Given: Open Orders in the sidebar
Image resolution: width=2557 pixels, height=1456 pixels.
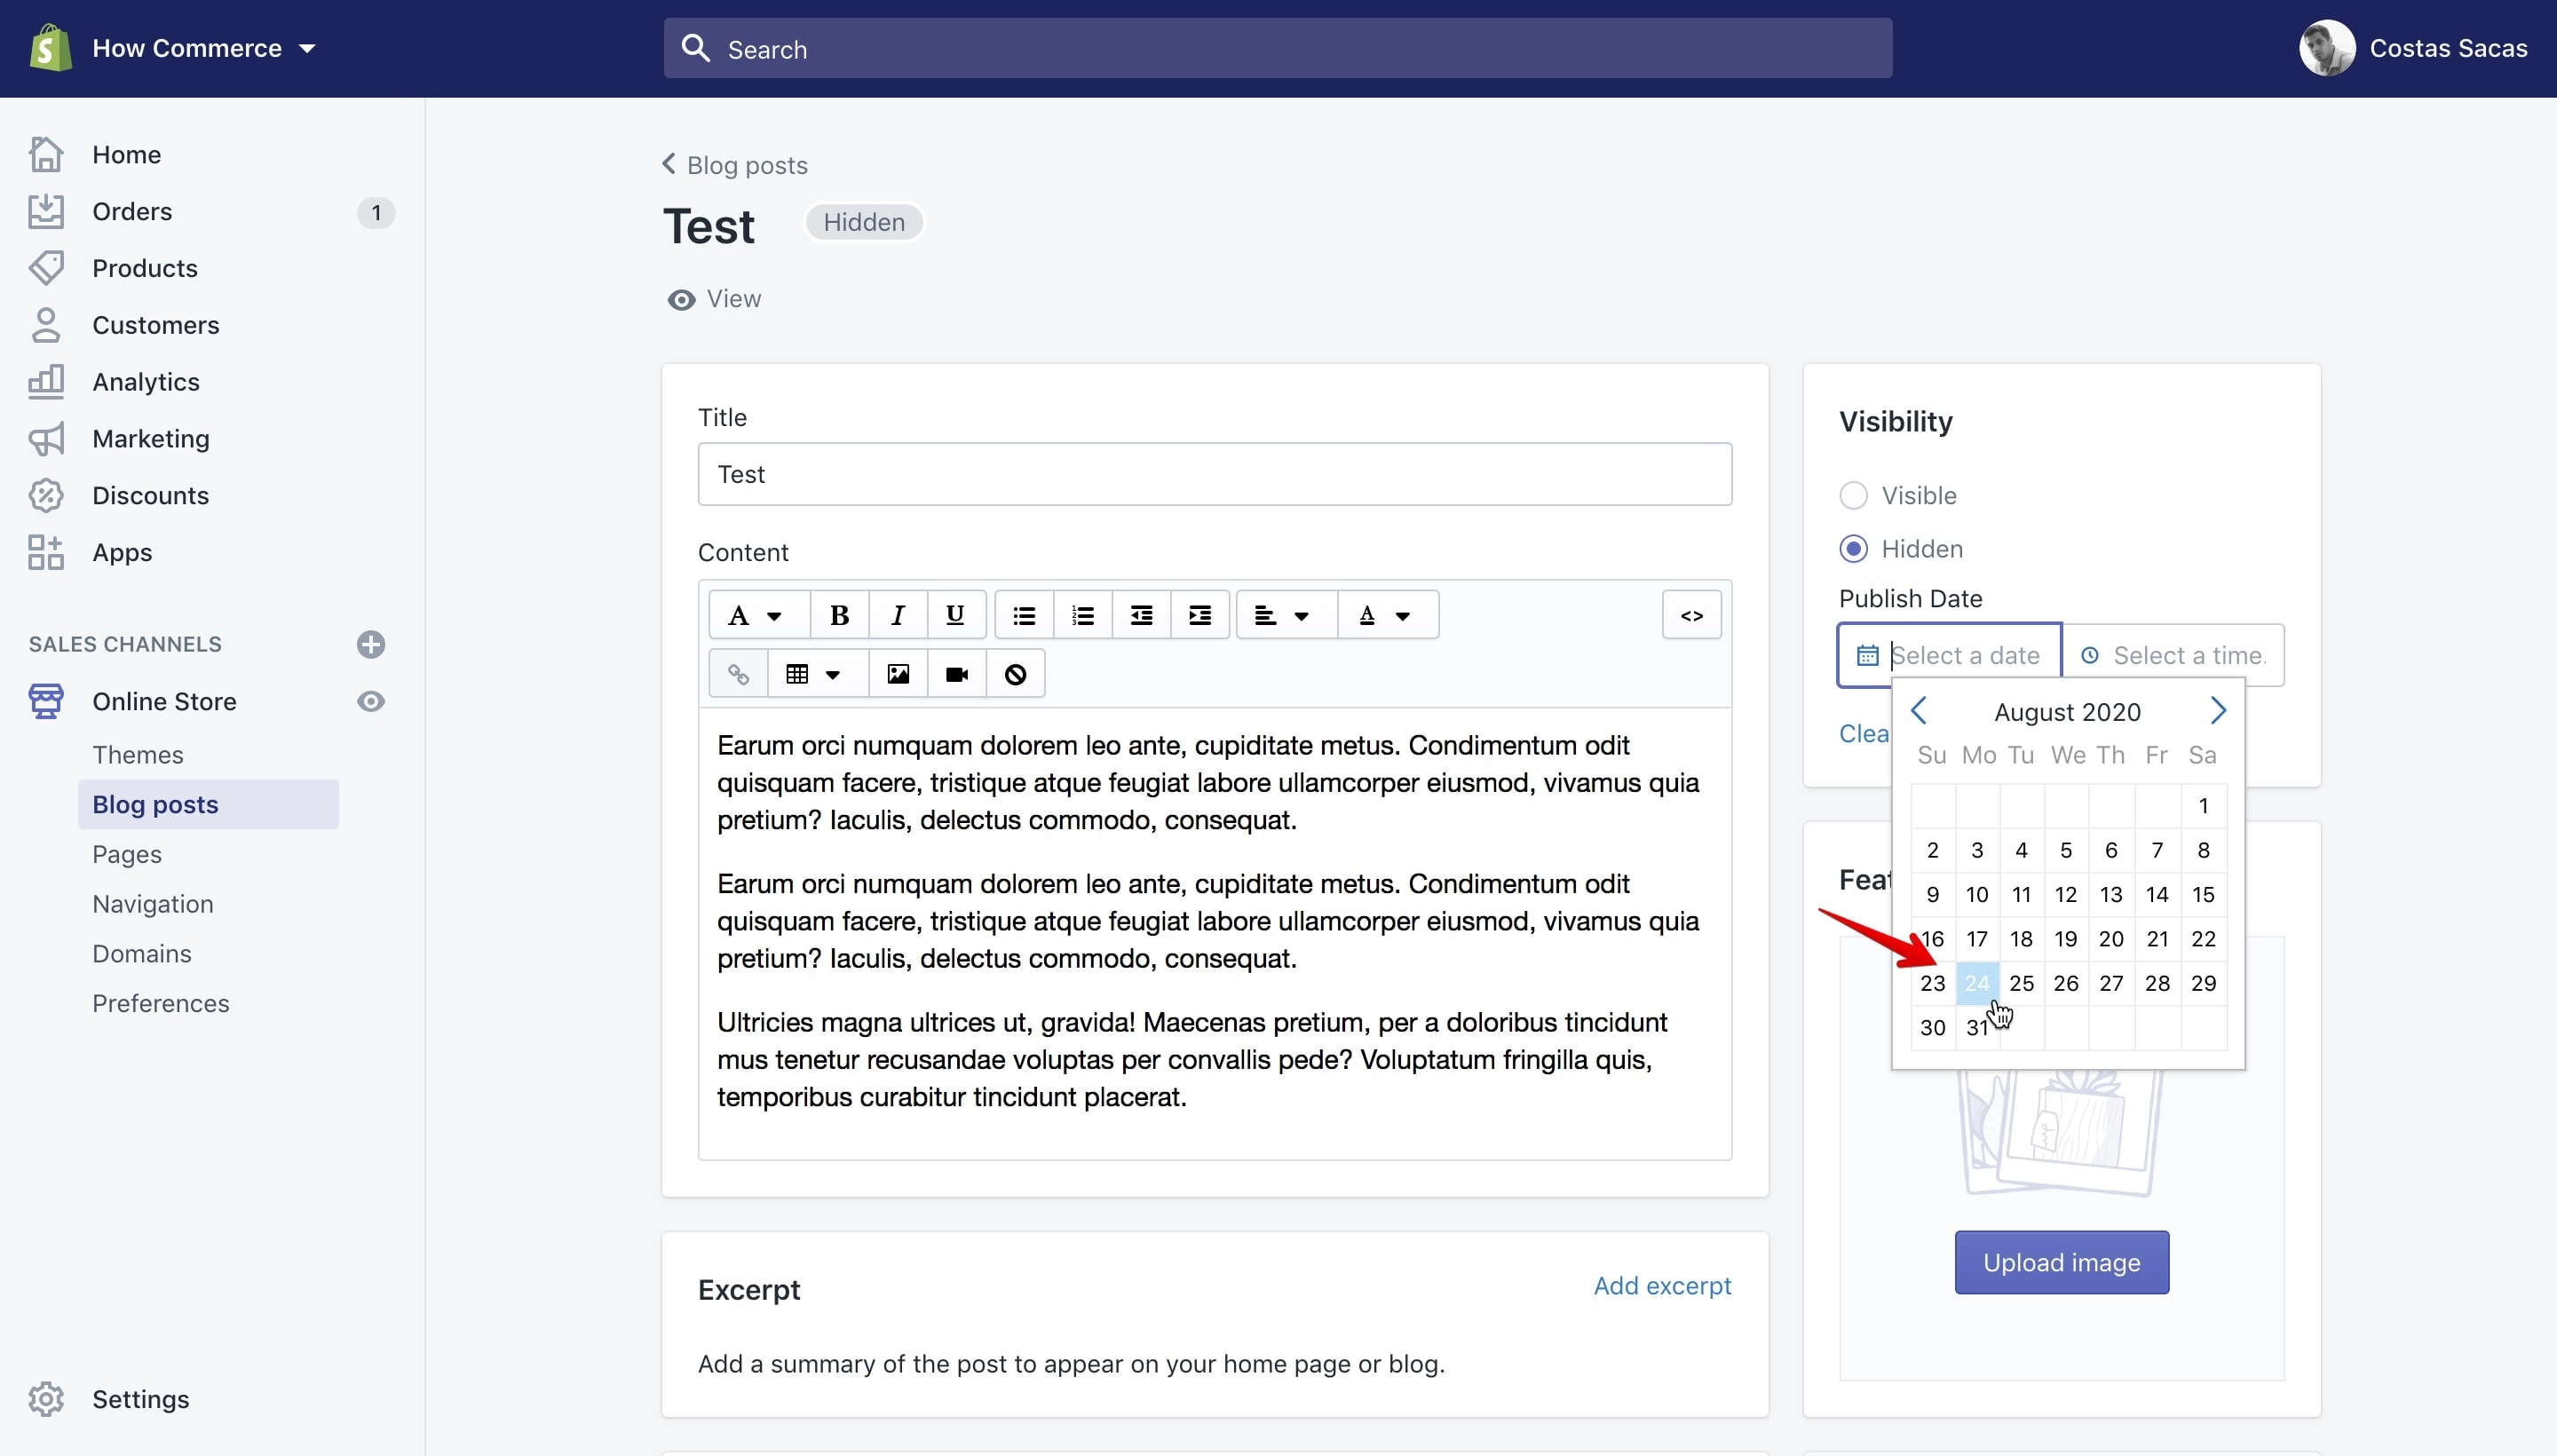Looking at the screenshot, I should 132,211.
